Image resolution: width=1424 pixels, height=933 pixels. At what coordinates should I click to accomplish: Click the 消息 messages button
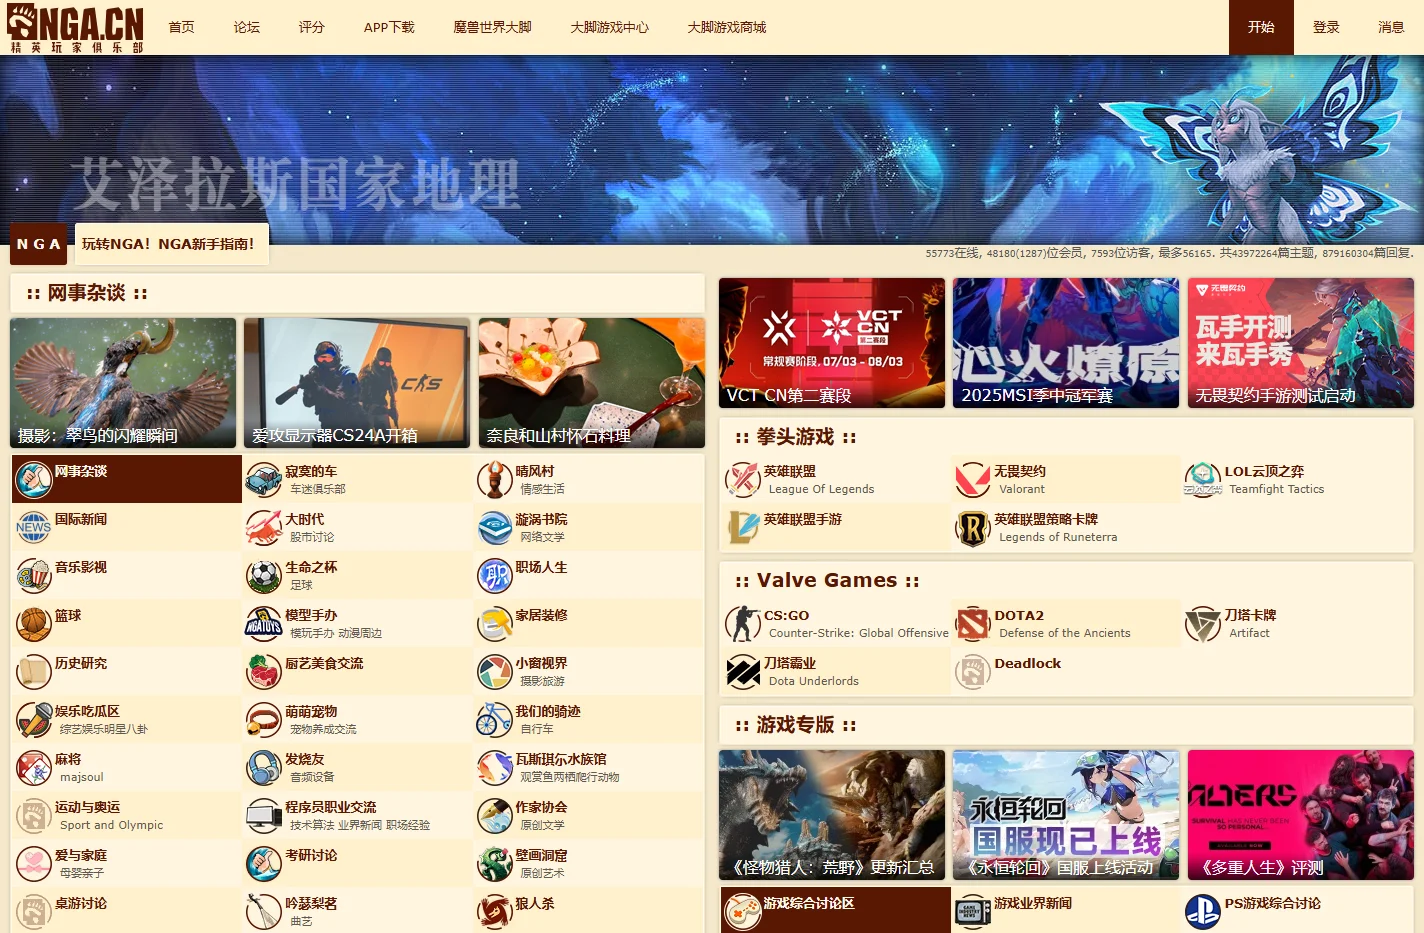1391,27
